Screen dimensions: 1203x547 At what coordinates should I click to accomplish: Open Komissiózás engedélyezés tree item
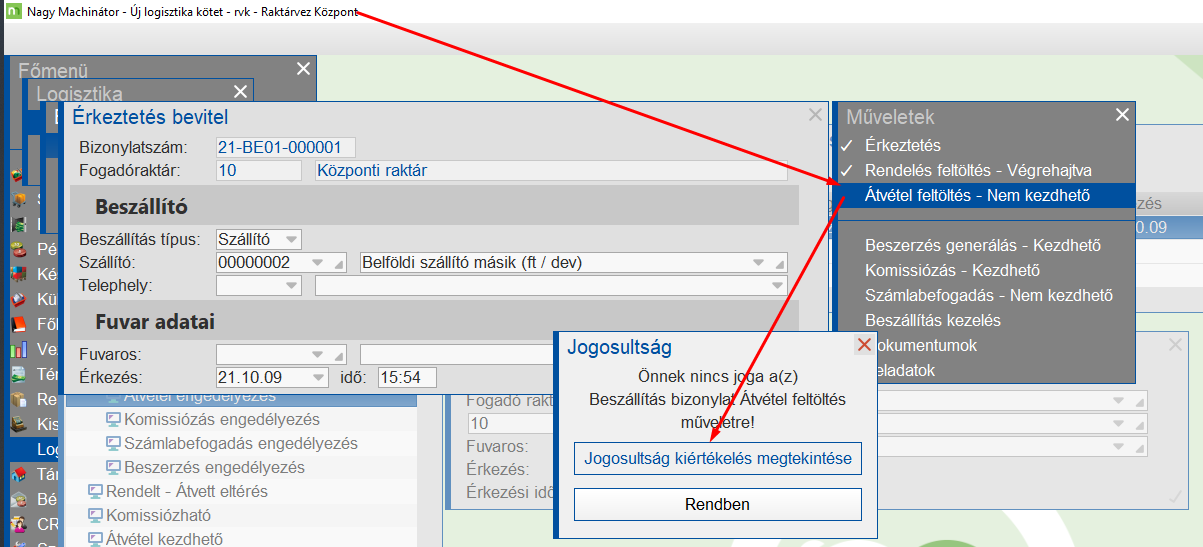222,420
